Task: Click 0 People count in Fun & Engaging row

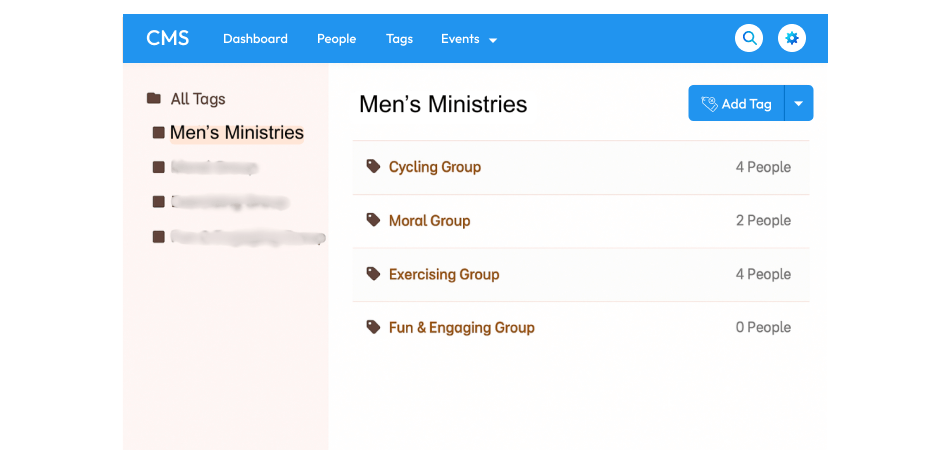Action: [763, 328]
